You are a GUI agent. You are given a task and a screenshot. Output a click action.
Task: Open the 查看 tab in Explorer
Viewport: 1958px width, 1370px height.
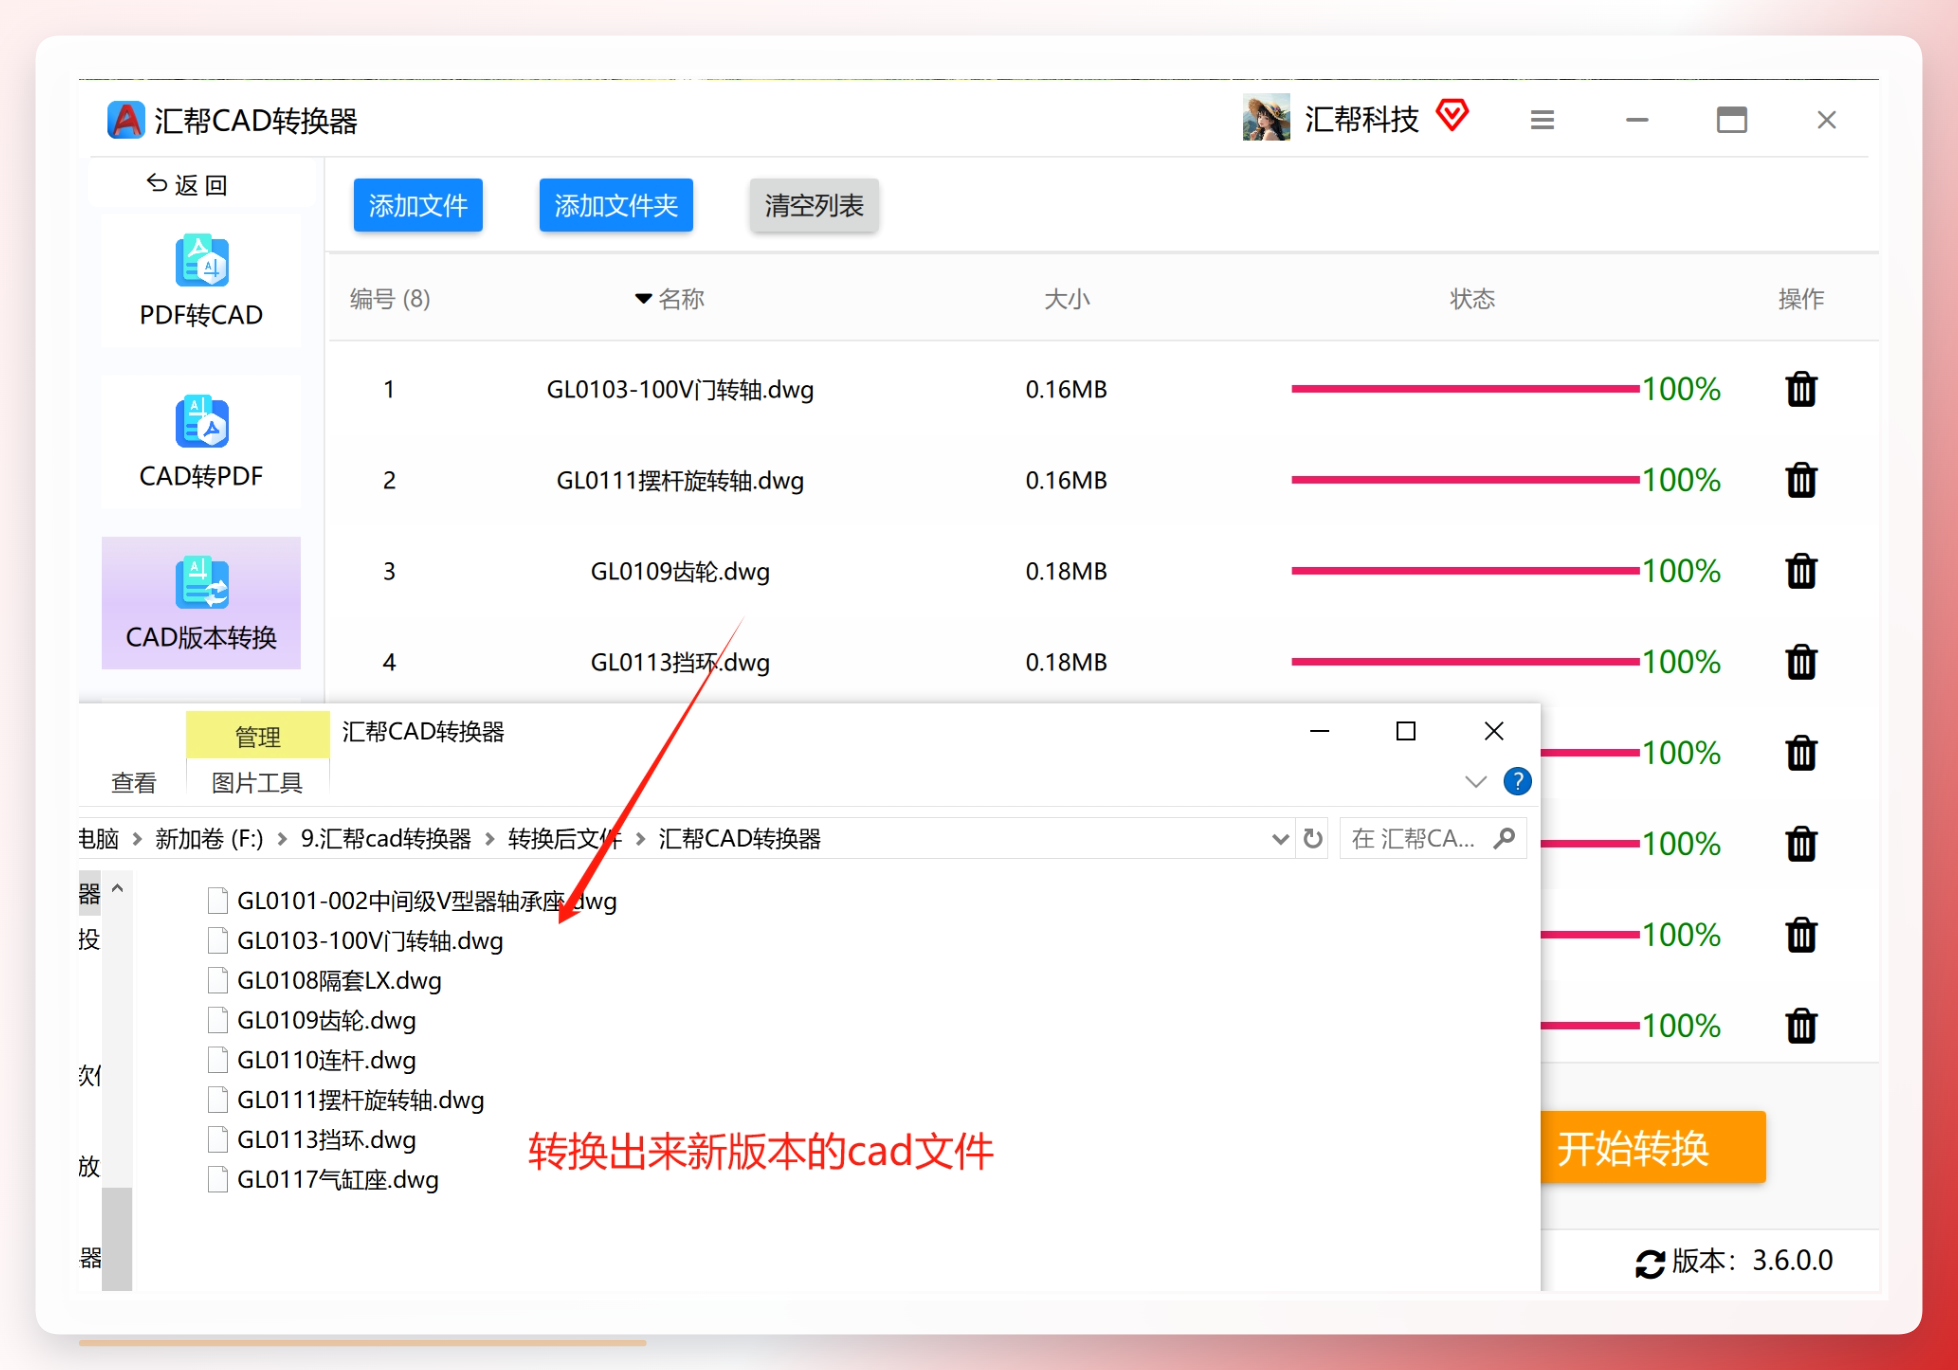[x=133, y=783]
